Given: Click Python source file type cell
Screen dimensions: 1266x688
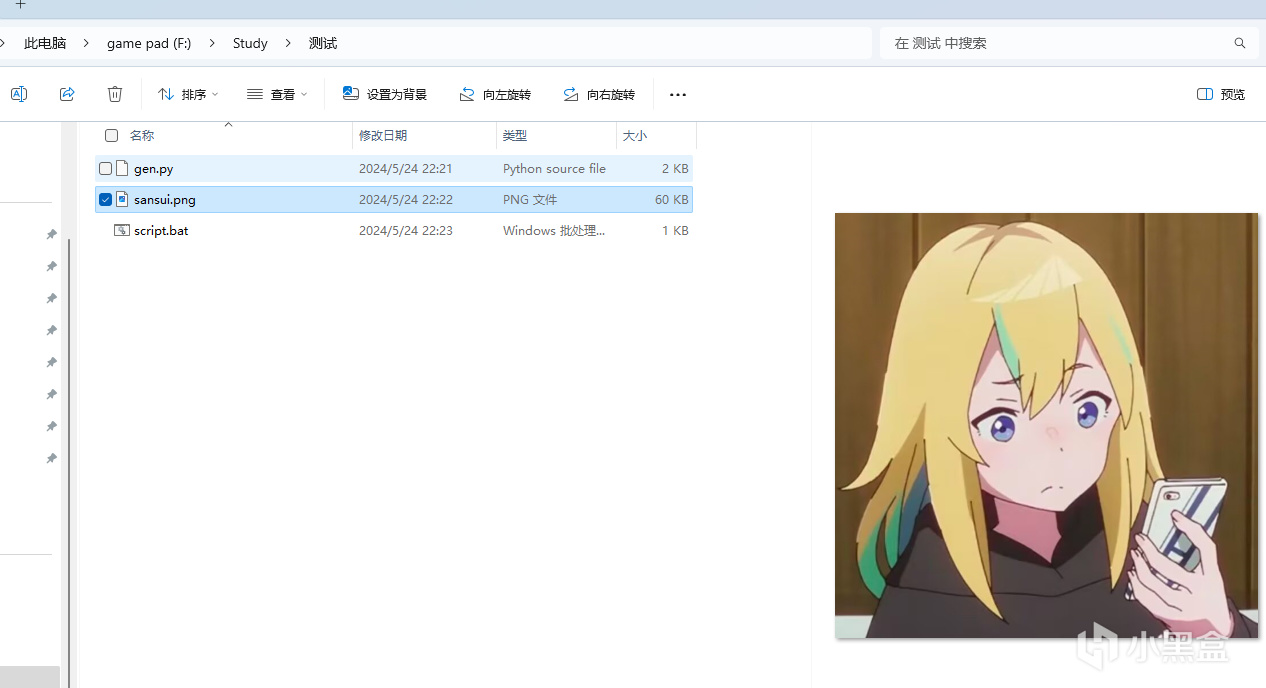Looking at the screenshot, I should click(554, 169).
